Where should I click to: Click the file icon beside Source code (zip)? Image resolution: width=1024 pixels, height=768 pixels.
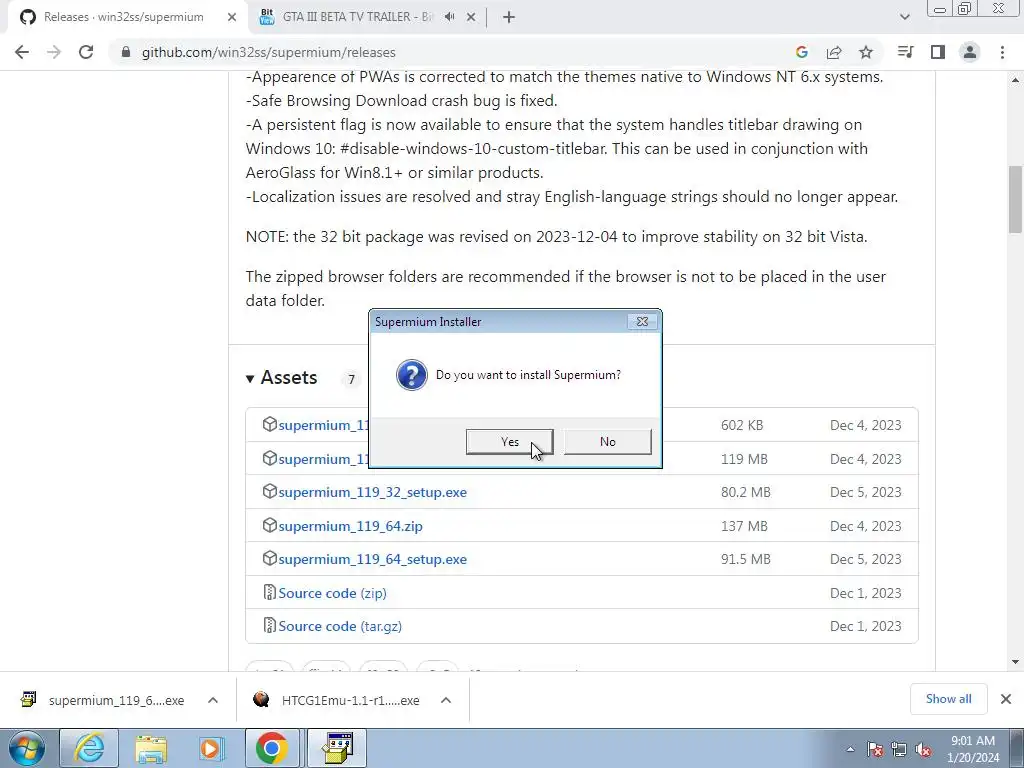click(x=270, y=592)
